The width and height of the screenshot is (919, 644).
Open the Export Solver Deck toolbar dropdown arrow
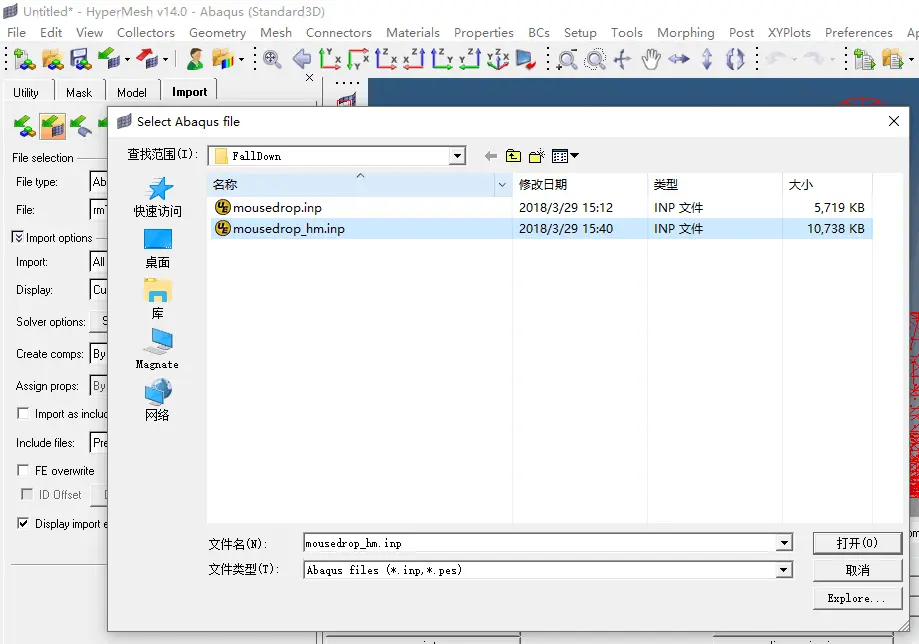click(x=166, y=60)
